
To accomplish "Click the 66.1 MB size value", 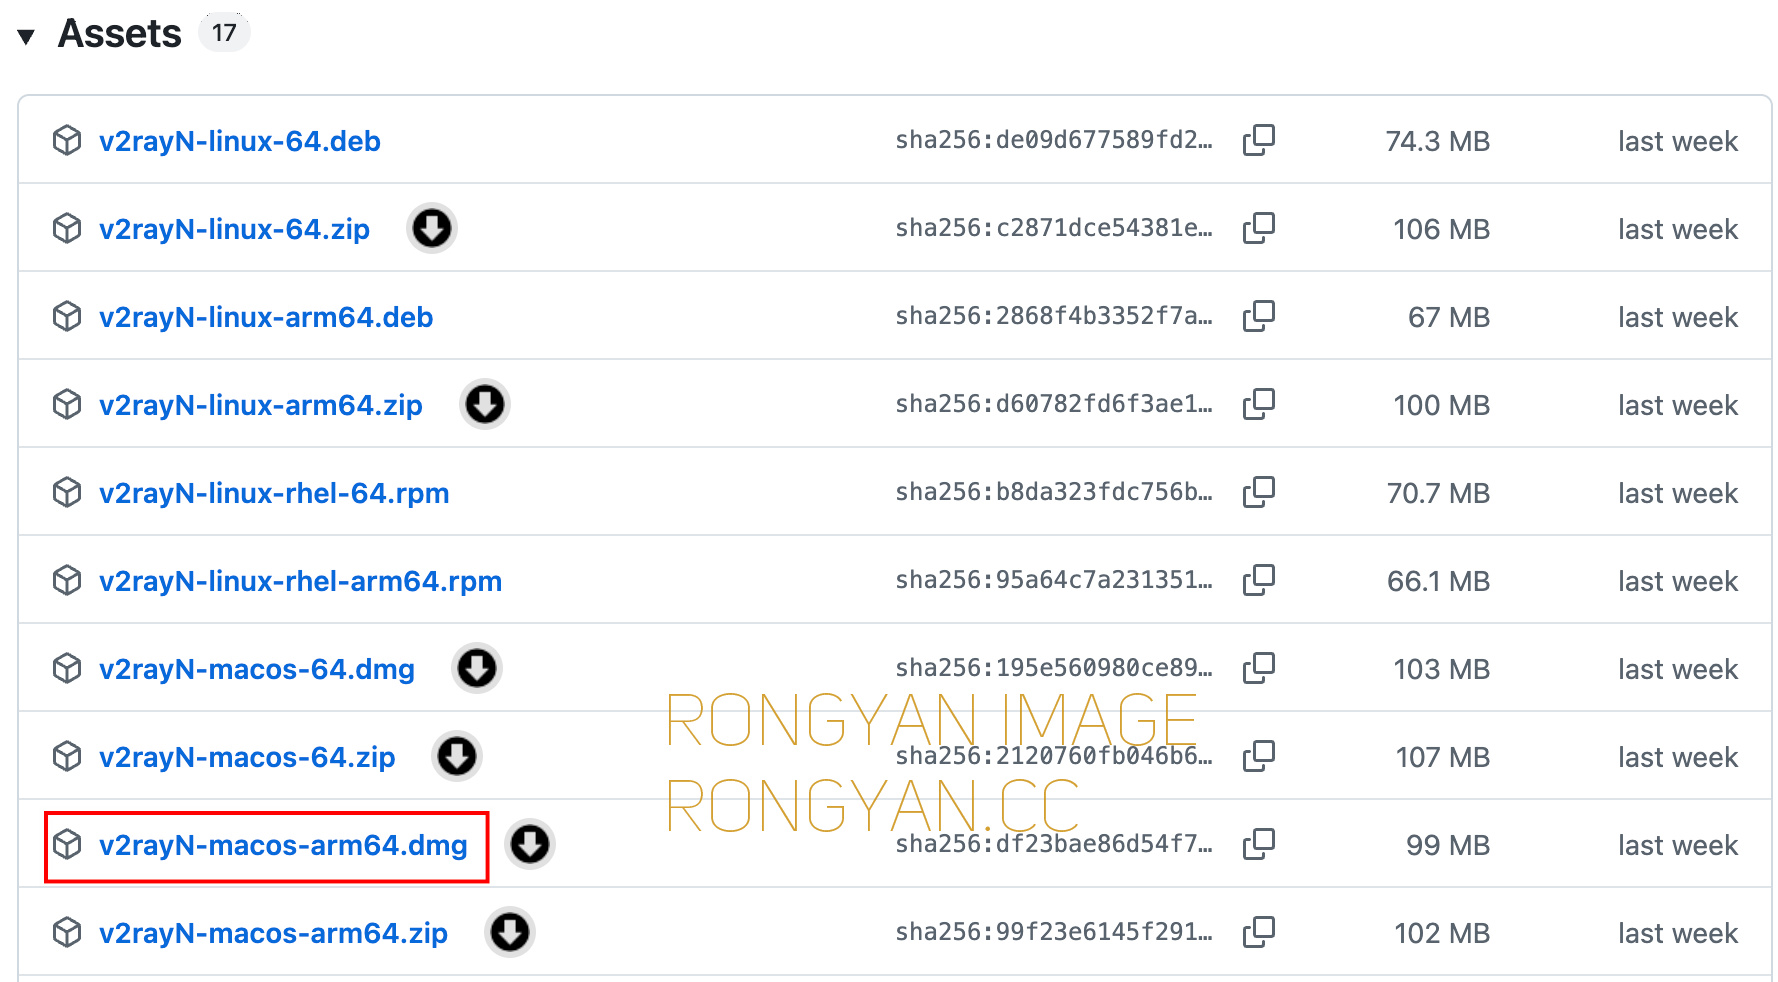I will click(1438, 581).
